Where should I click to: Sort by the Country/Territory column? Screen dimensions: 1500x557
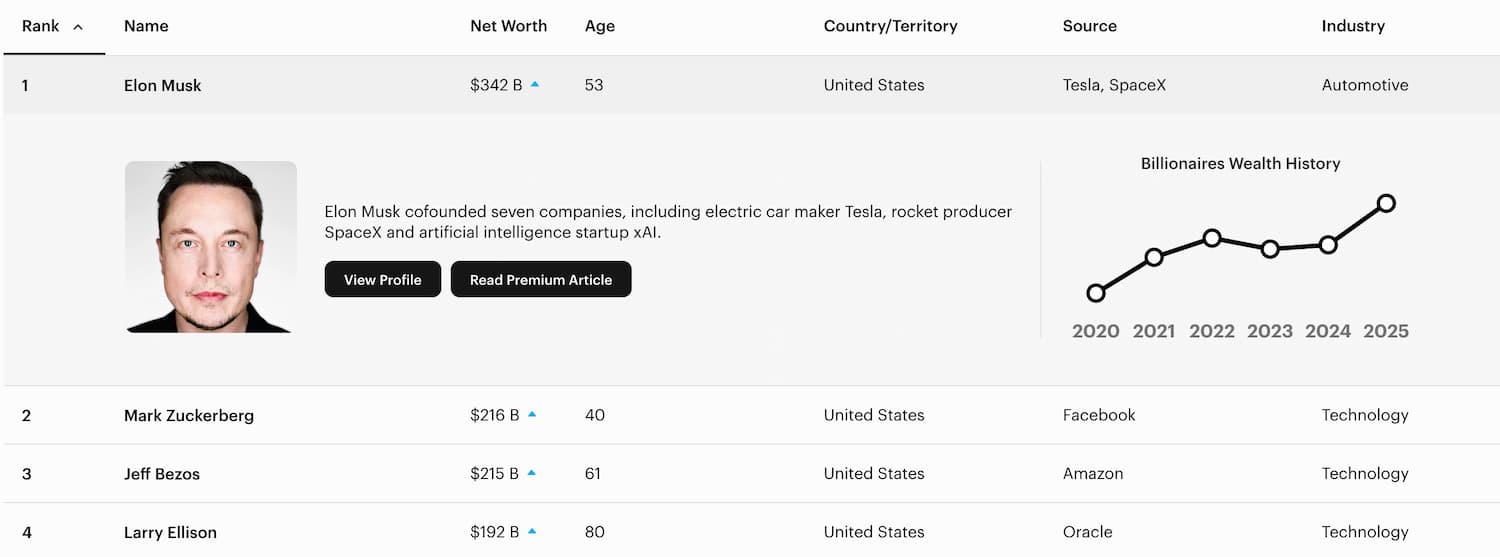[x=890, y=26]
